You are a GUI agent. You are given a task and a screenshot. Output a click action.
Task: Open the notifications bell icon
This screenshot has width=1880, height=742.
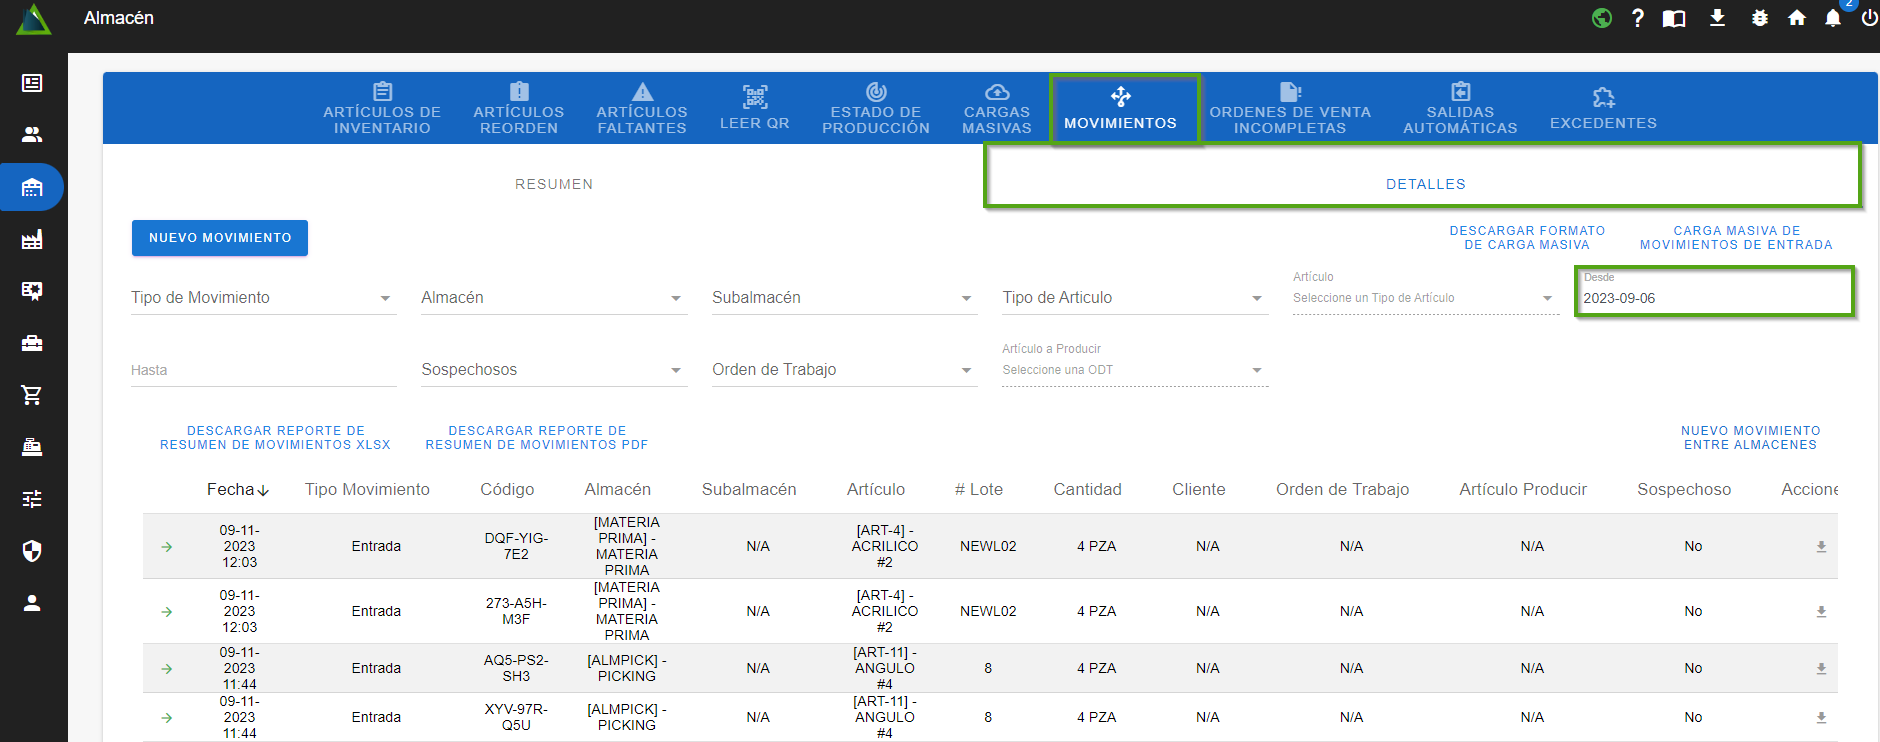click(1832, 18)
